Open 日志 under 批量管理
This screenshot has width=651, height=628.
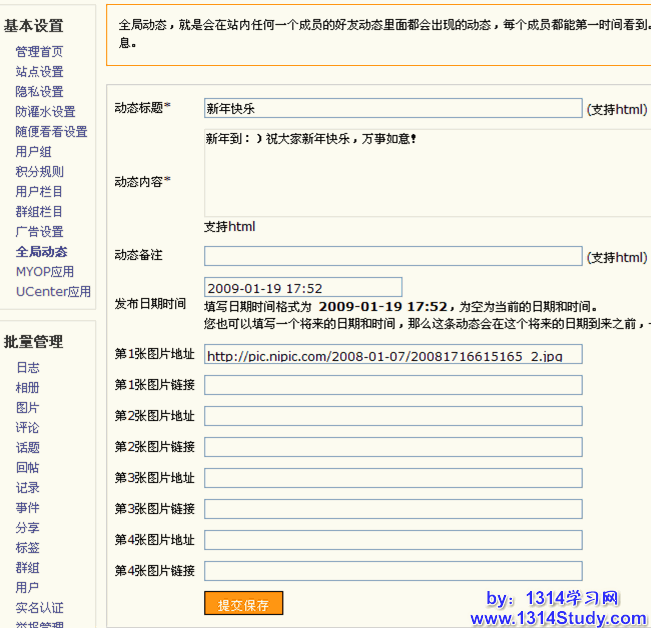click(27, 368)
